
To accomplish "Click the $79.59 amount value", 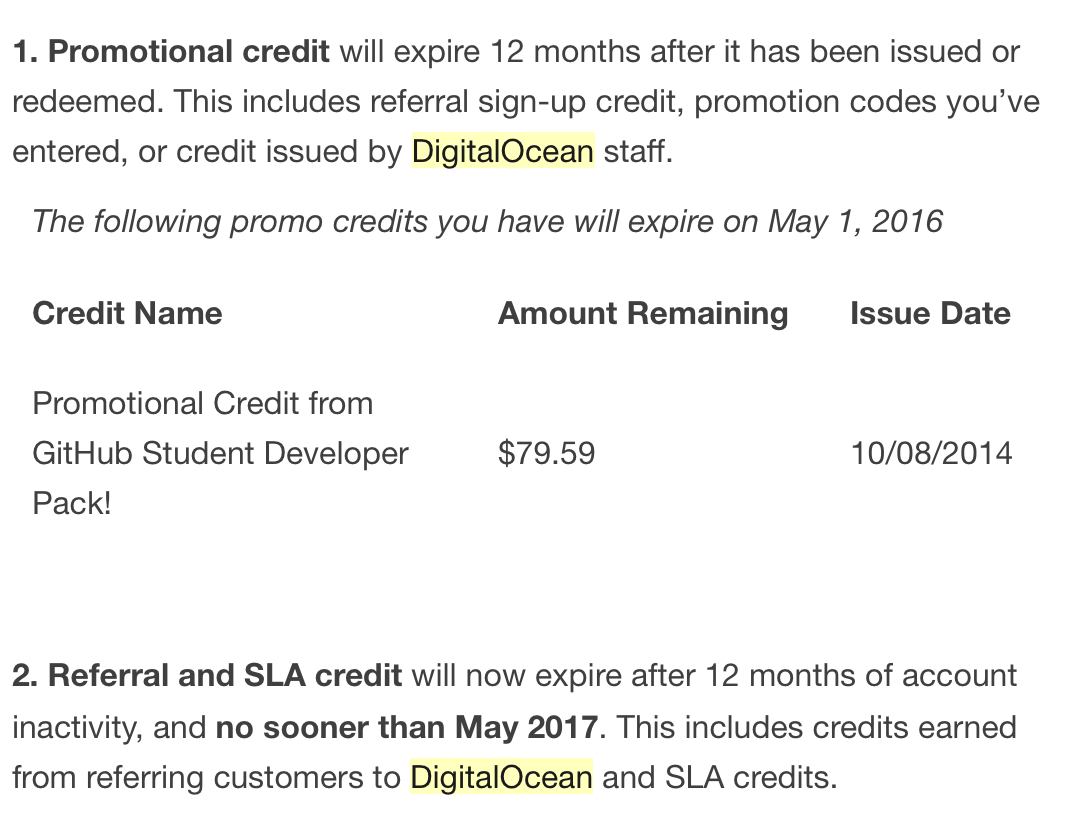I will (546, 453).
